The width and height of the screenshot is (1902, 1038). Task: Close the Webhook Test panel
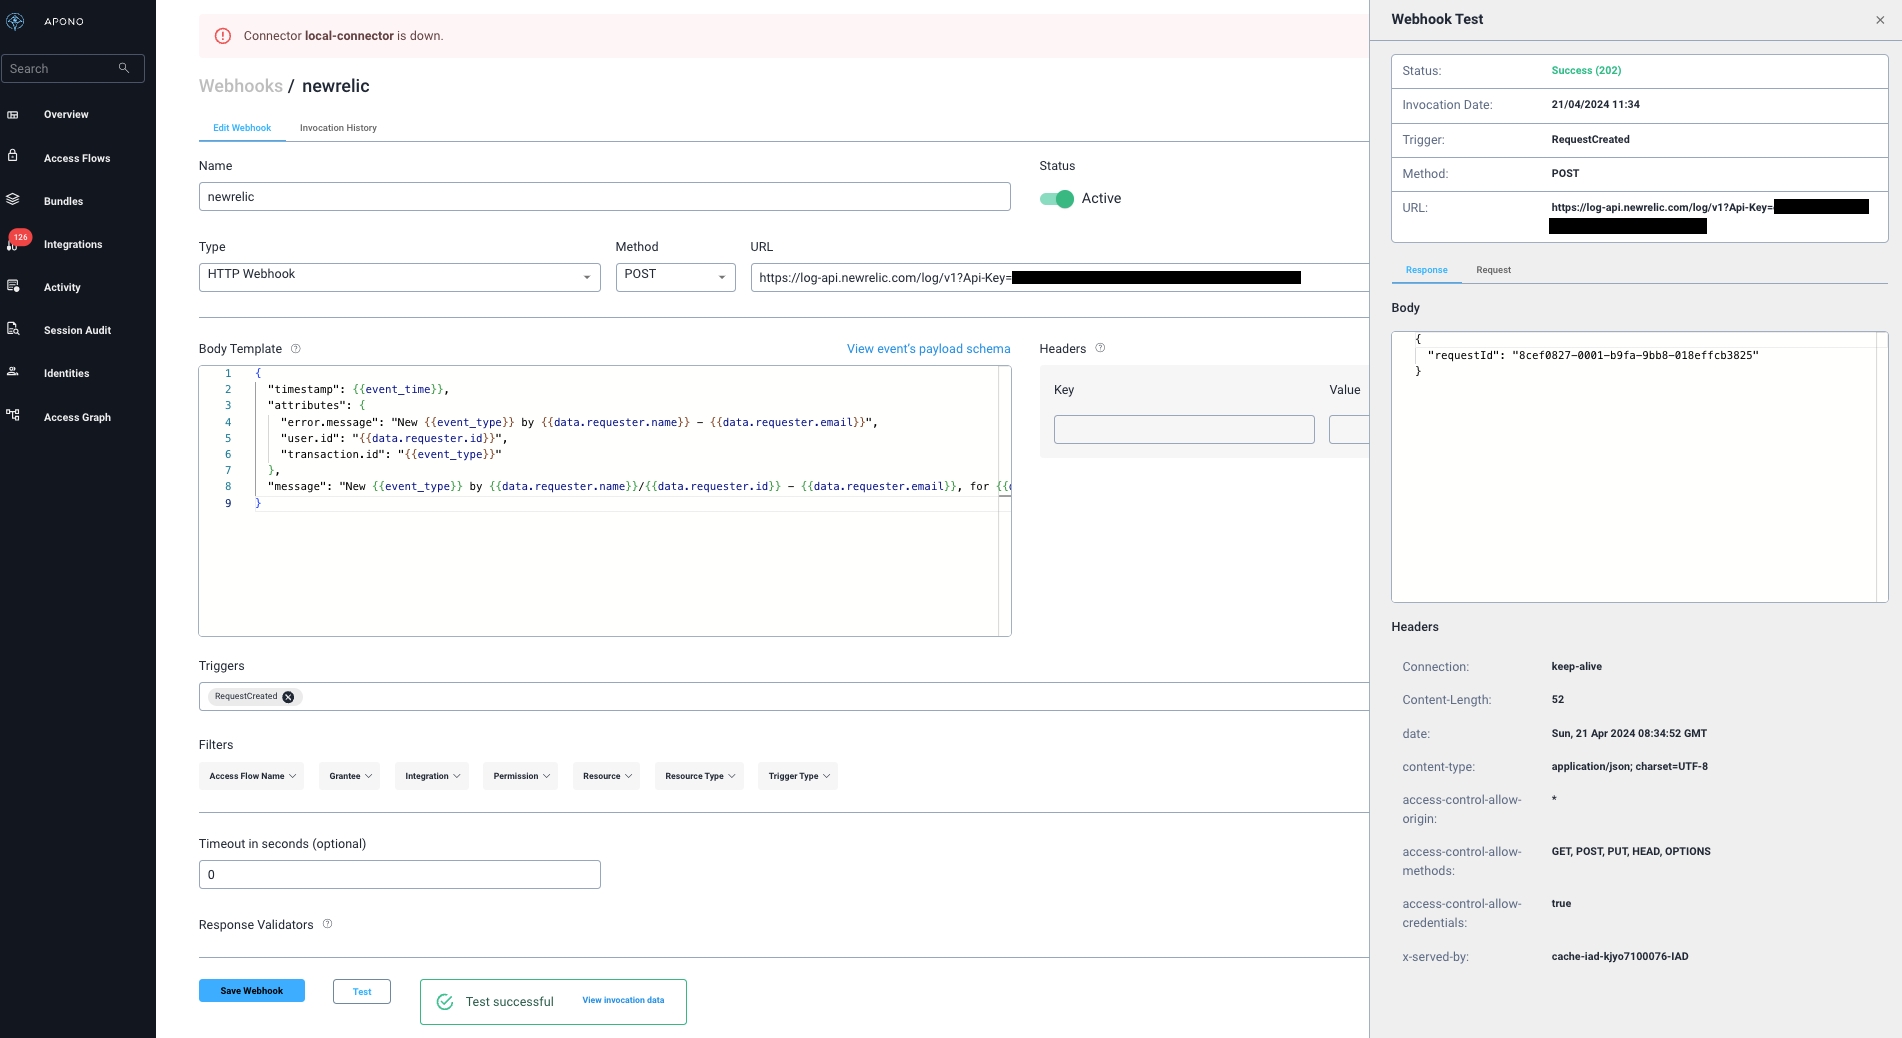[x=1880, y=20]
